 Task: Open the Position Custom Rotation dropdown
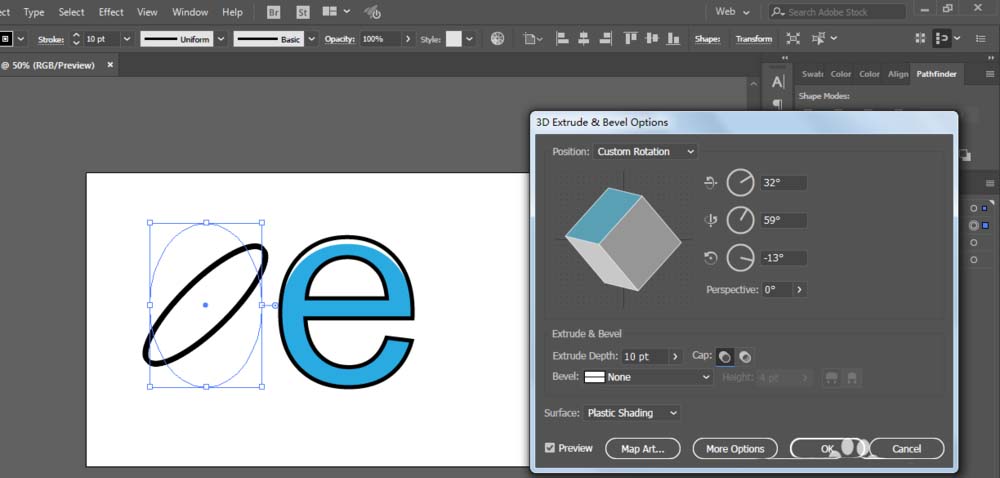click(x=646, y=151)
